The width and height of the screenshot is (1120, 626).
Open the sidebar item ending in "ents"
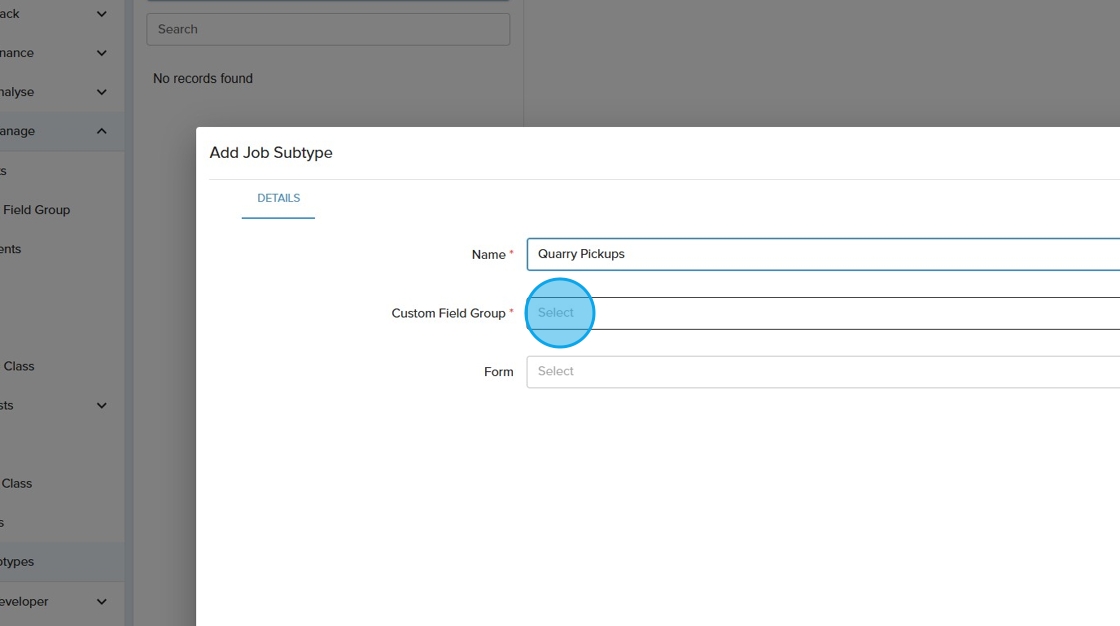click(x=10, y=249)
